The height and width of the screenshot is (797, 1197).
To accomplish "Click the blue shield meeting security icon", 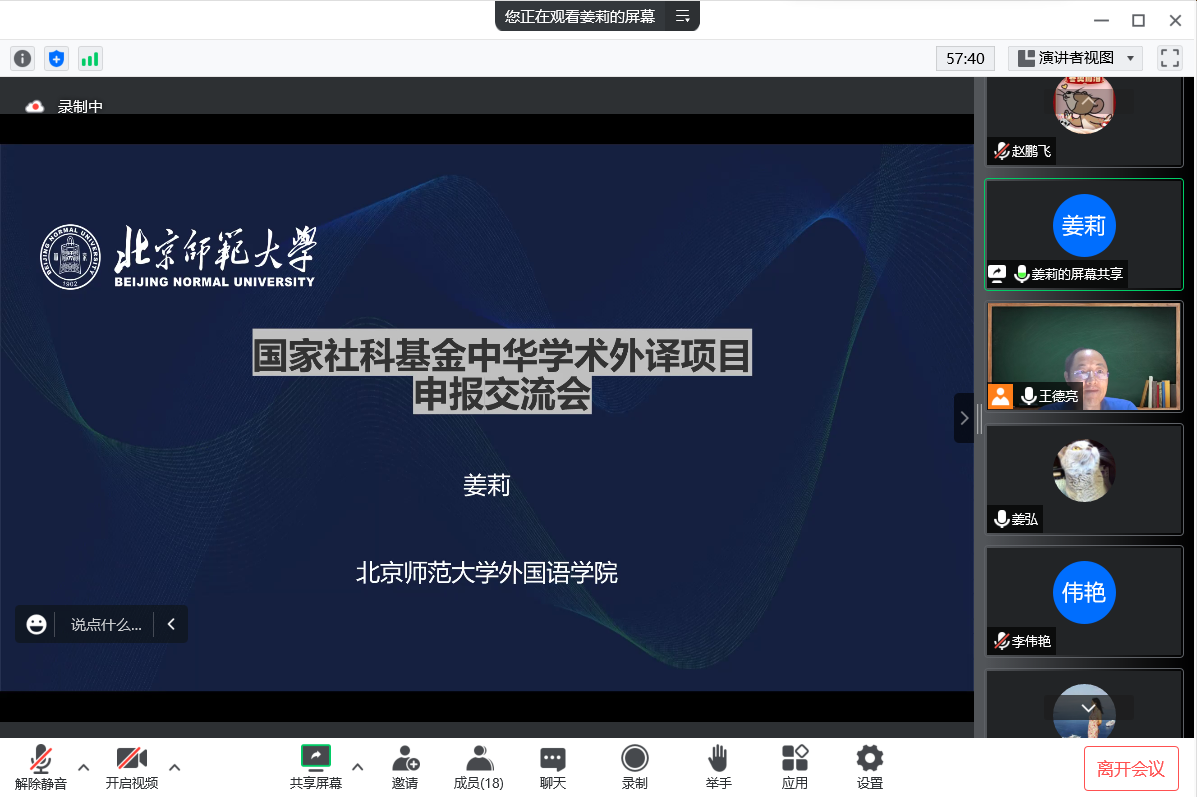I will point(56,58).
